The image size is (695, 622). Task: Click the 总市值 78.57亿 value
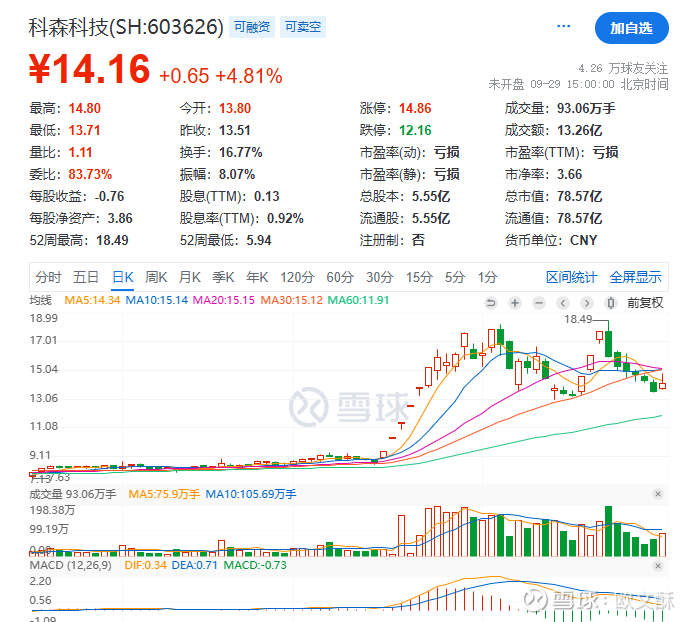[579, 196]
